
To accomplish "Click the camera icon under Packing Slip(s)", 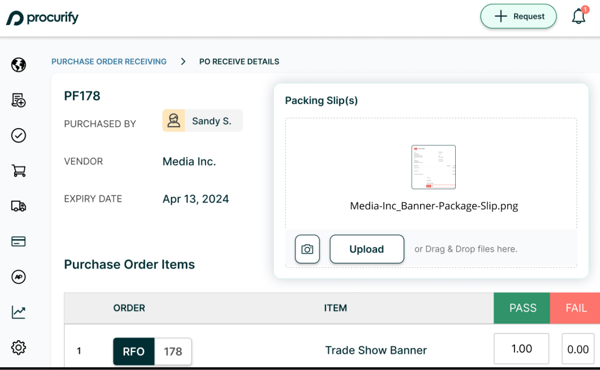I will pos(307,249).
